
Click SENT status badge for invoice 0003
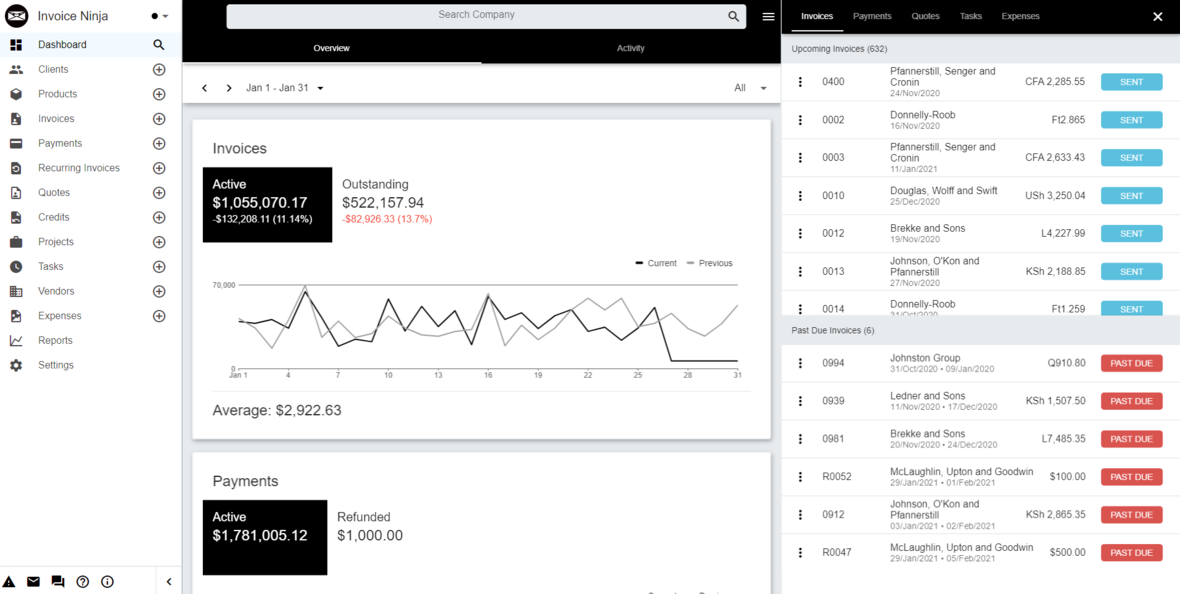pyautogui.click(x=1131, y=157)
